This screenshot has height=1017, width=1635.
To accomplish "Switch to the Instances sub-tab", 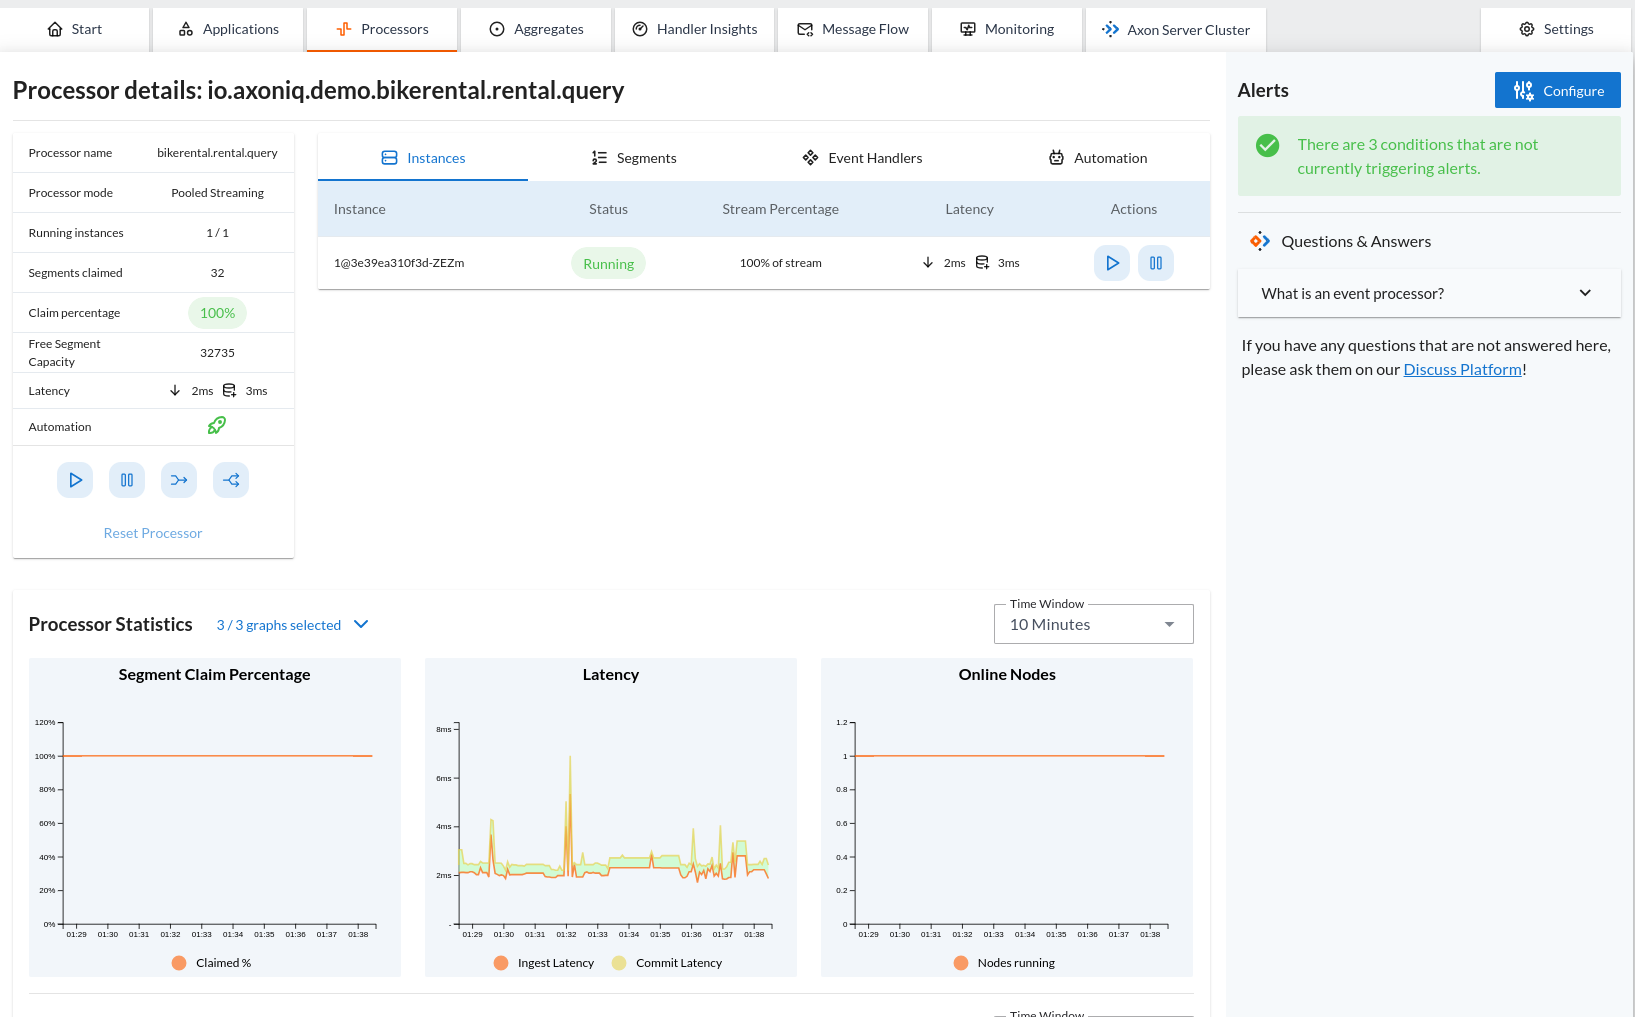I will 423,158.
